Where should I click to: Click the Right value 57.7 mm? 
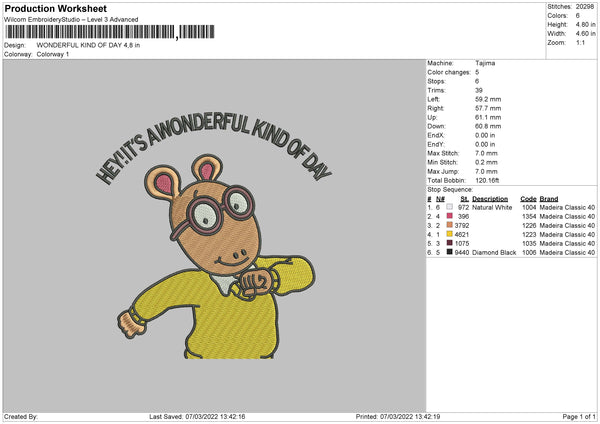[488, 108]
